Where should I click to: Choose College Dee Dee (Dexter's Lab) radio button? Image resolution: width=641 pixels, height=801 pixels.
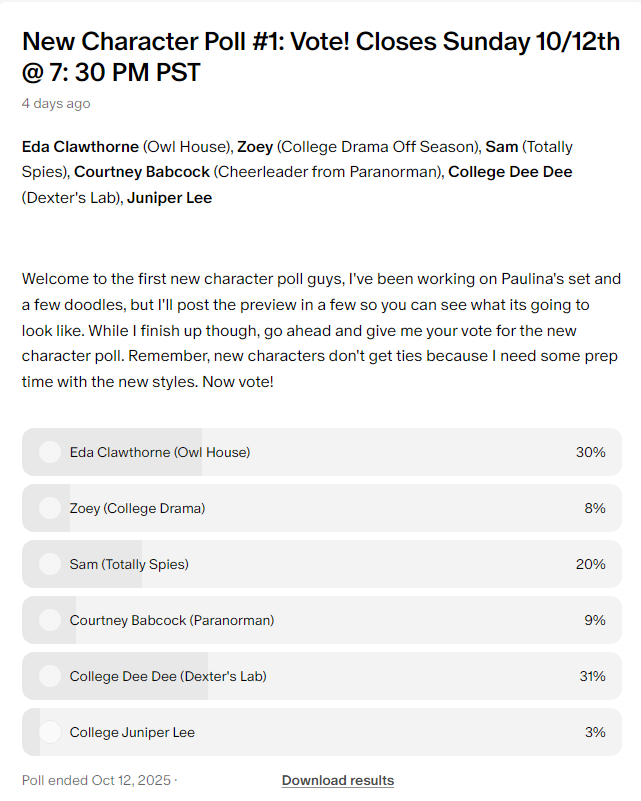tap(50, 676)
